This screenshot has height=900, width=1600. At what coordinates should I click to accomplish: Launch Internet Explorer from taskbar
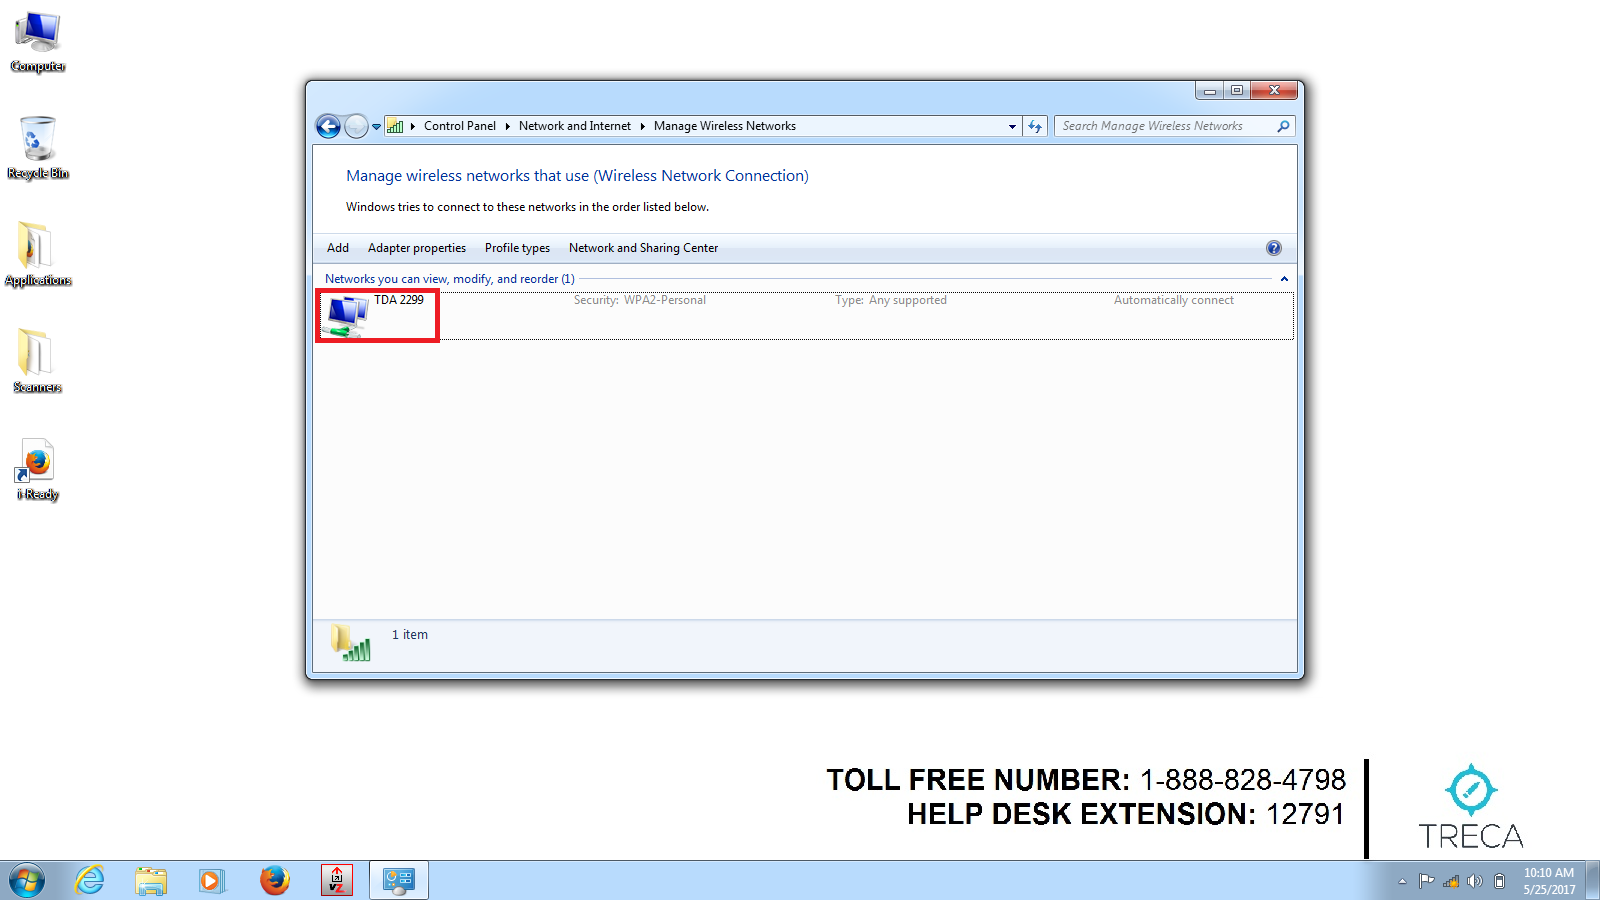(x=90, y=880)
